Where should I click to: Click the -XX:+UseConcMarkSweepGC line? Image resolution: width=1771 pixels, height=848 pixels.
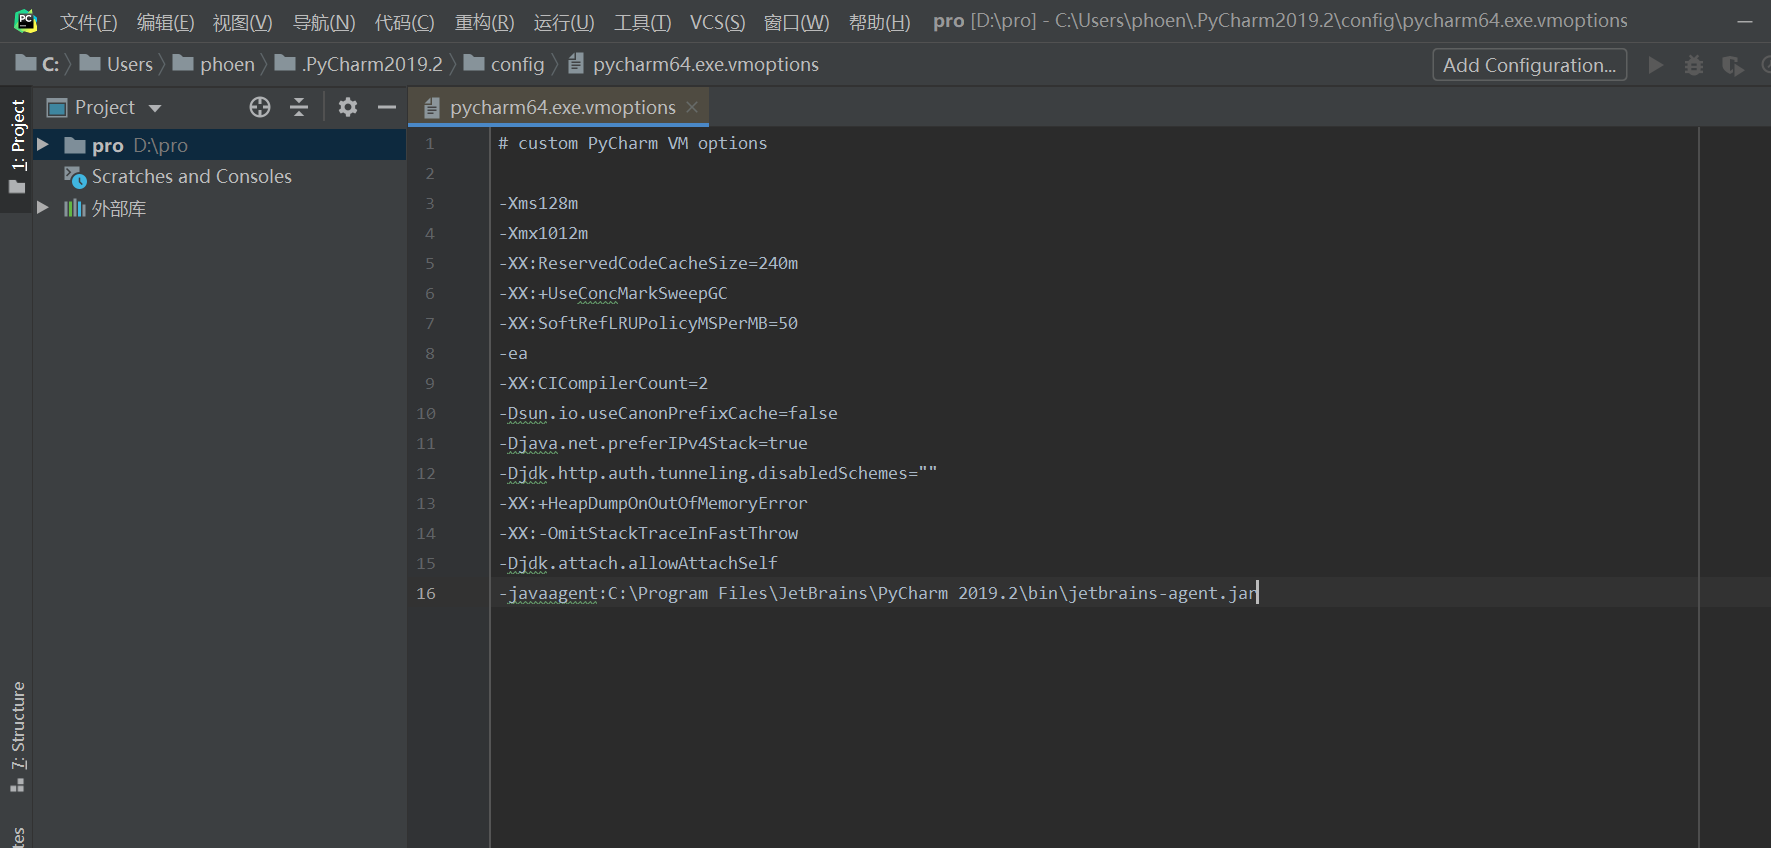613,293
